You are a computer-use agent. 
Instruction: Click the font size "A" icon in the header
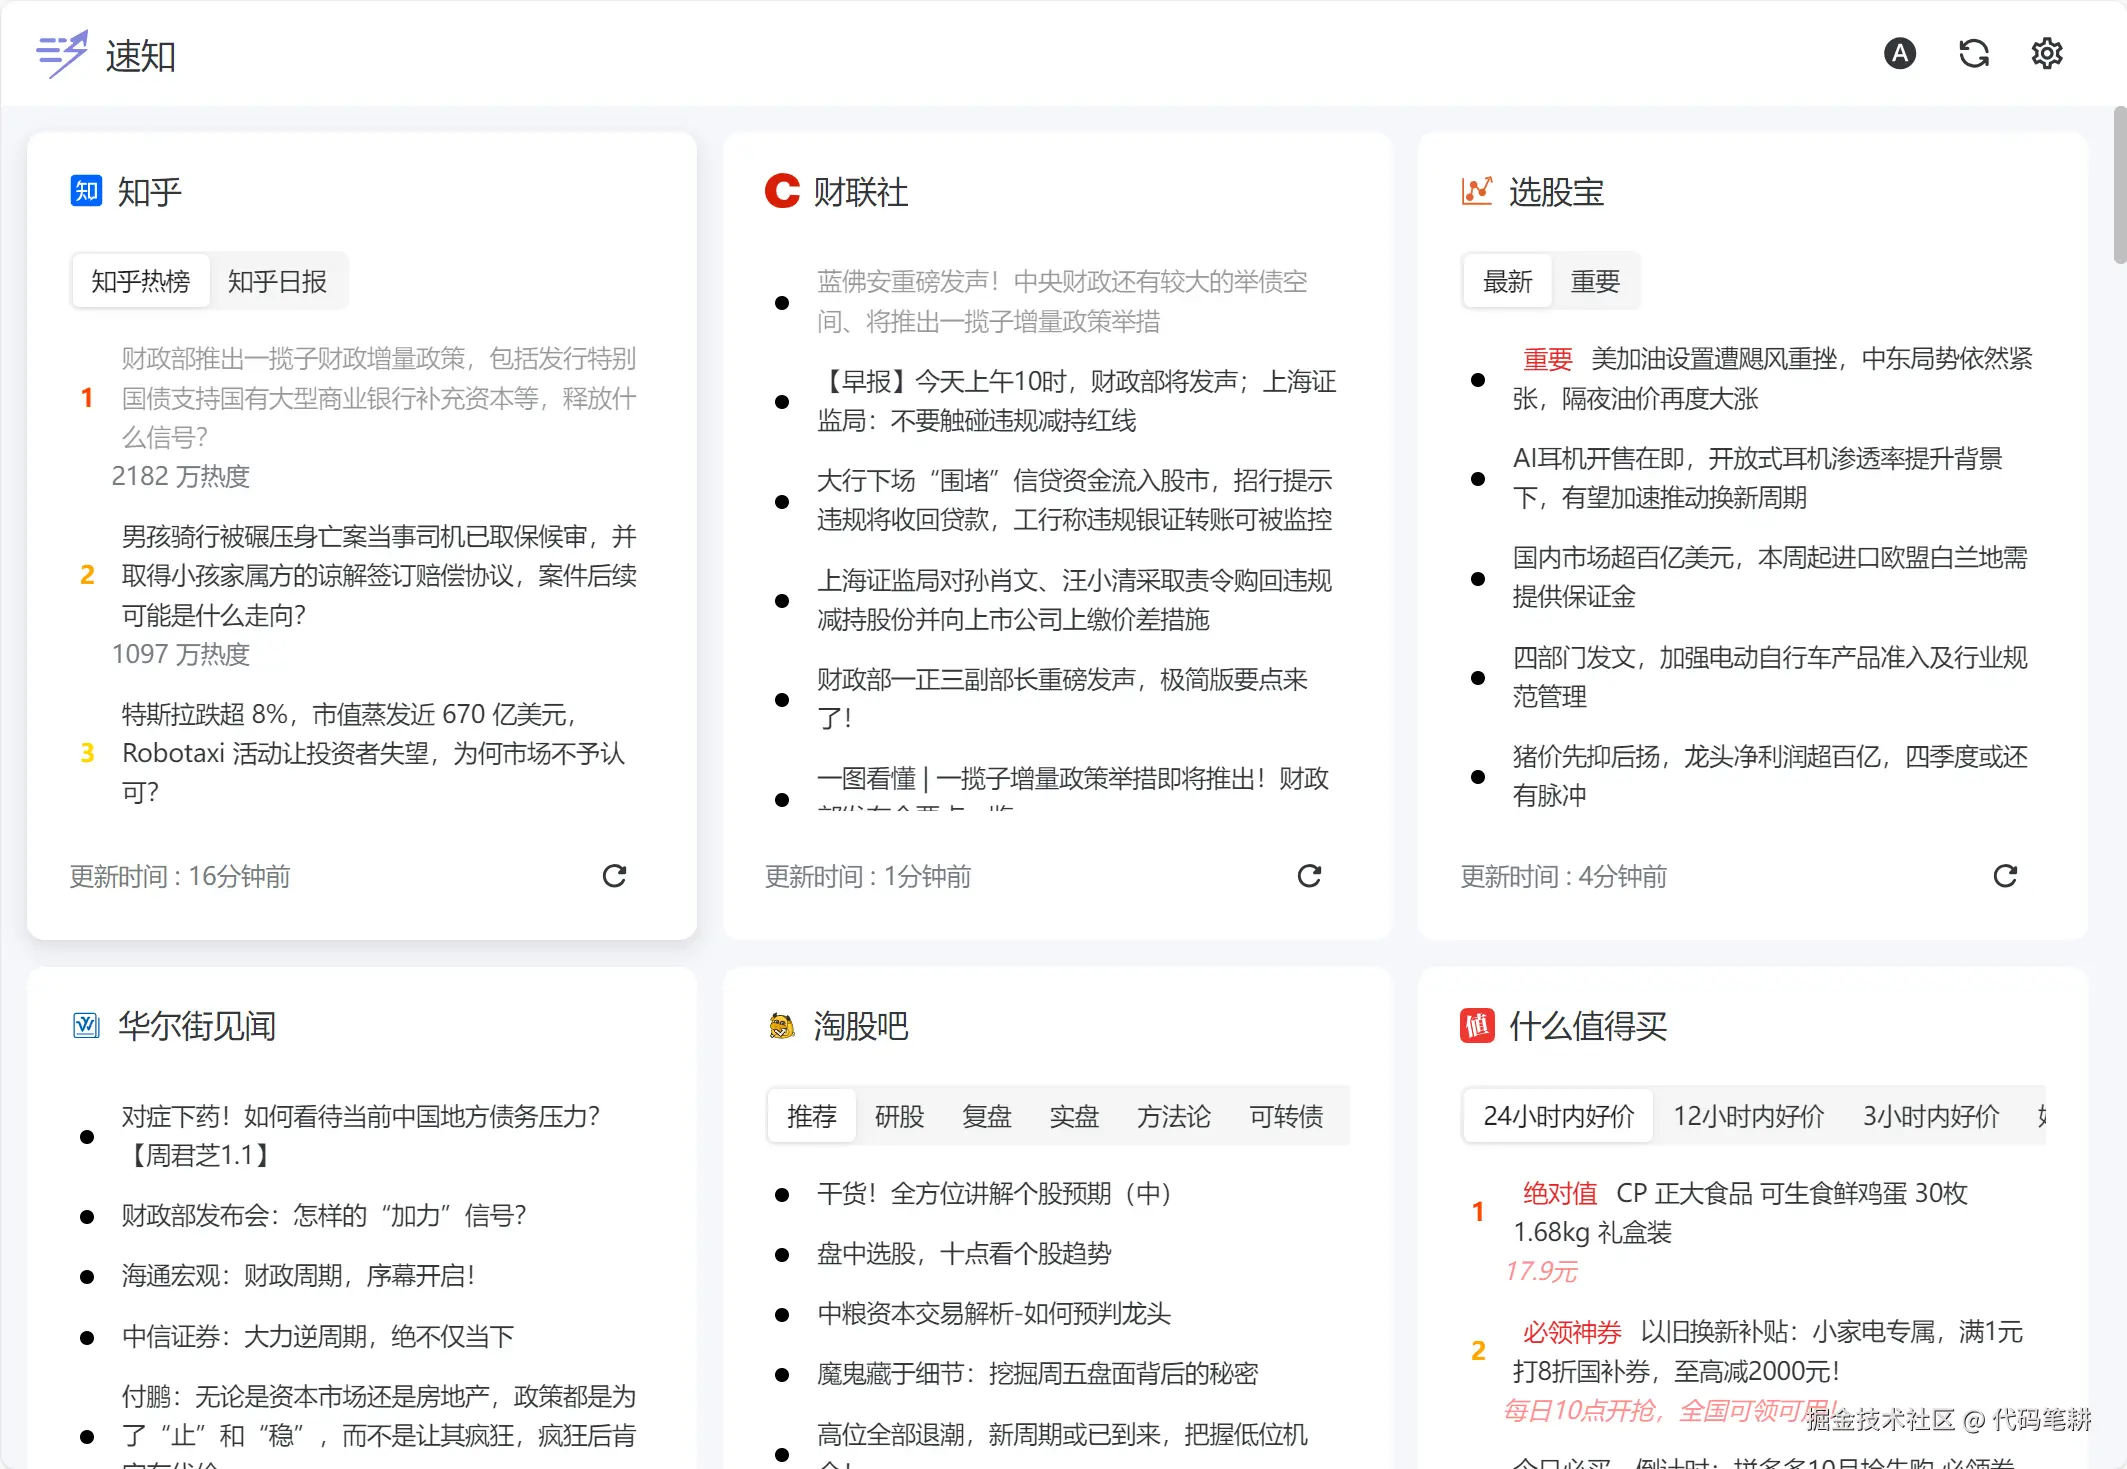pos(1899,53)
